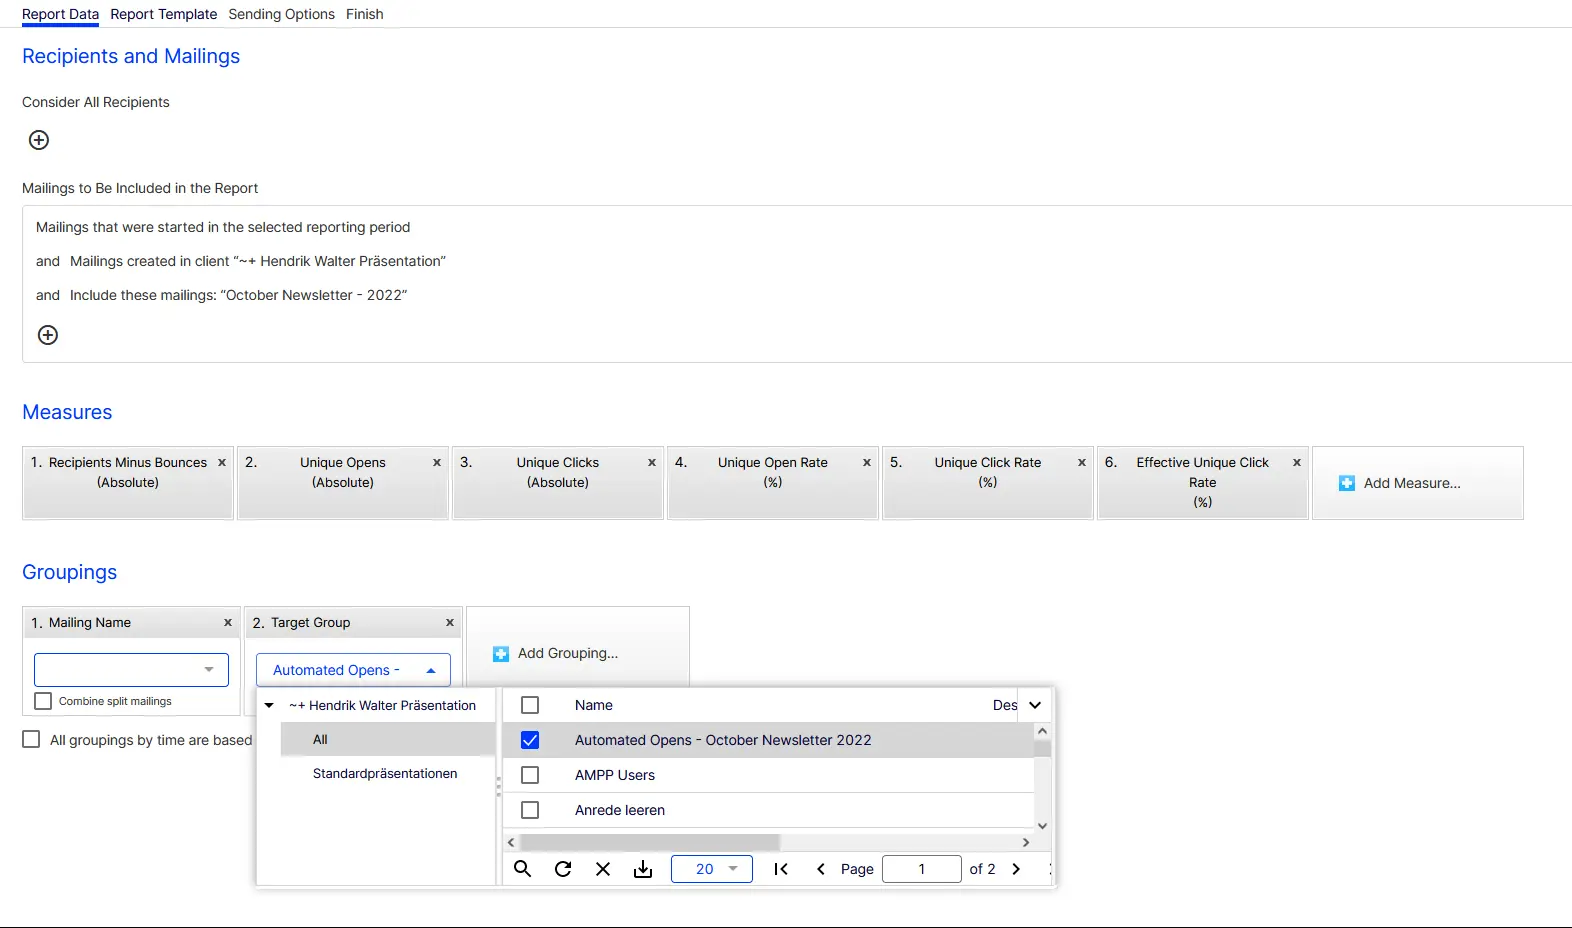This screenshot has height=928, width=1572.
Task: Click the Add Measure... button
Action: click(x=1418, y=483)
